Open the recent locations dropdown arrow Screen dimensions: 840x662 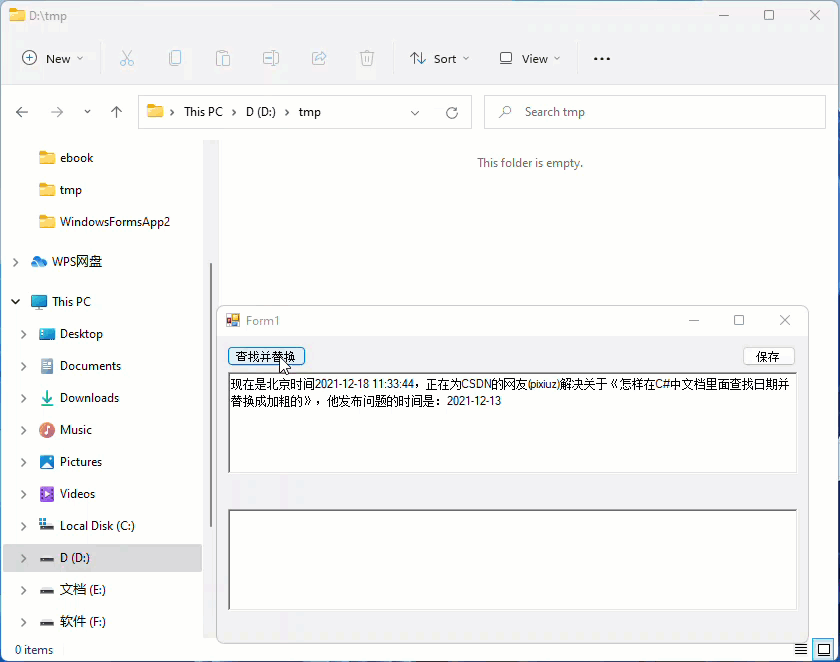(87, 112)
